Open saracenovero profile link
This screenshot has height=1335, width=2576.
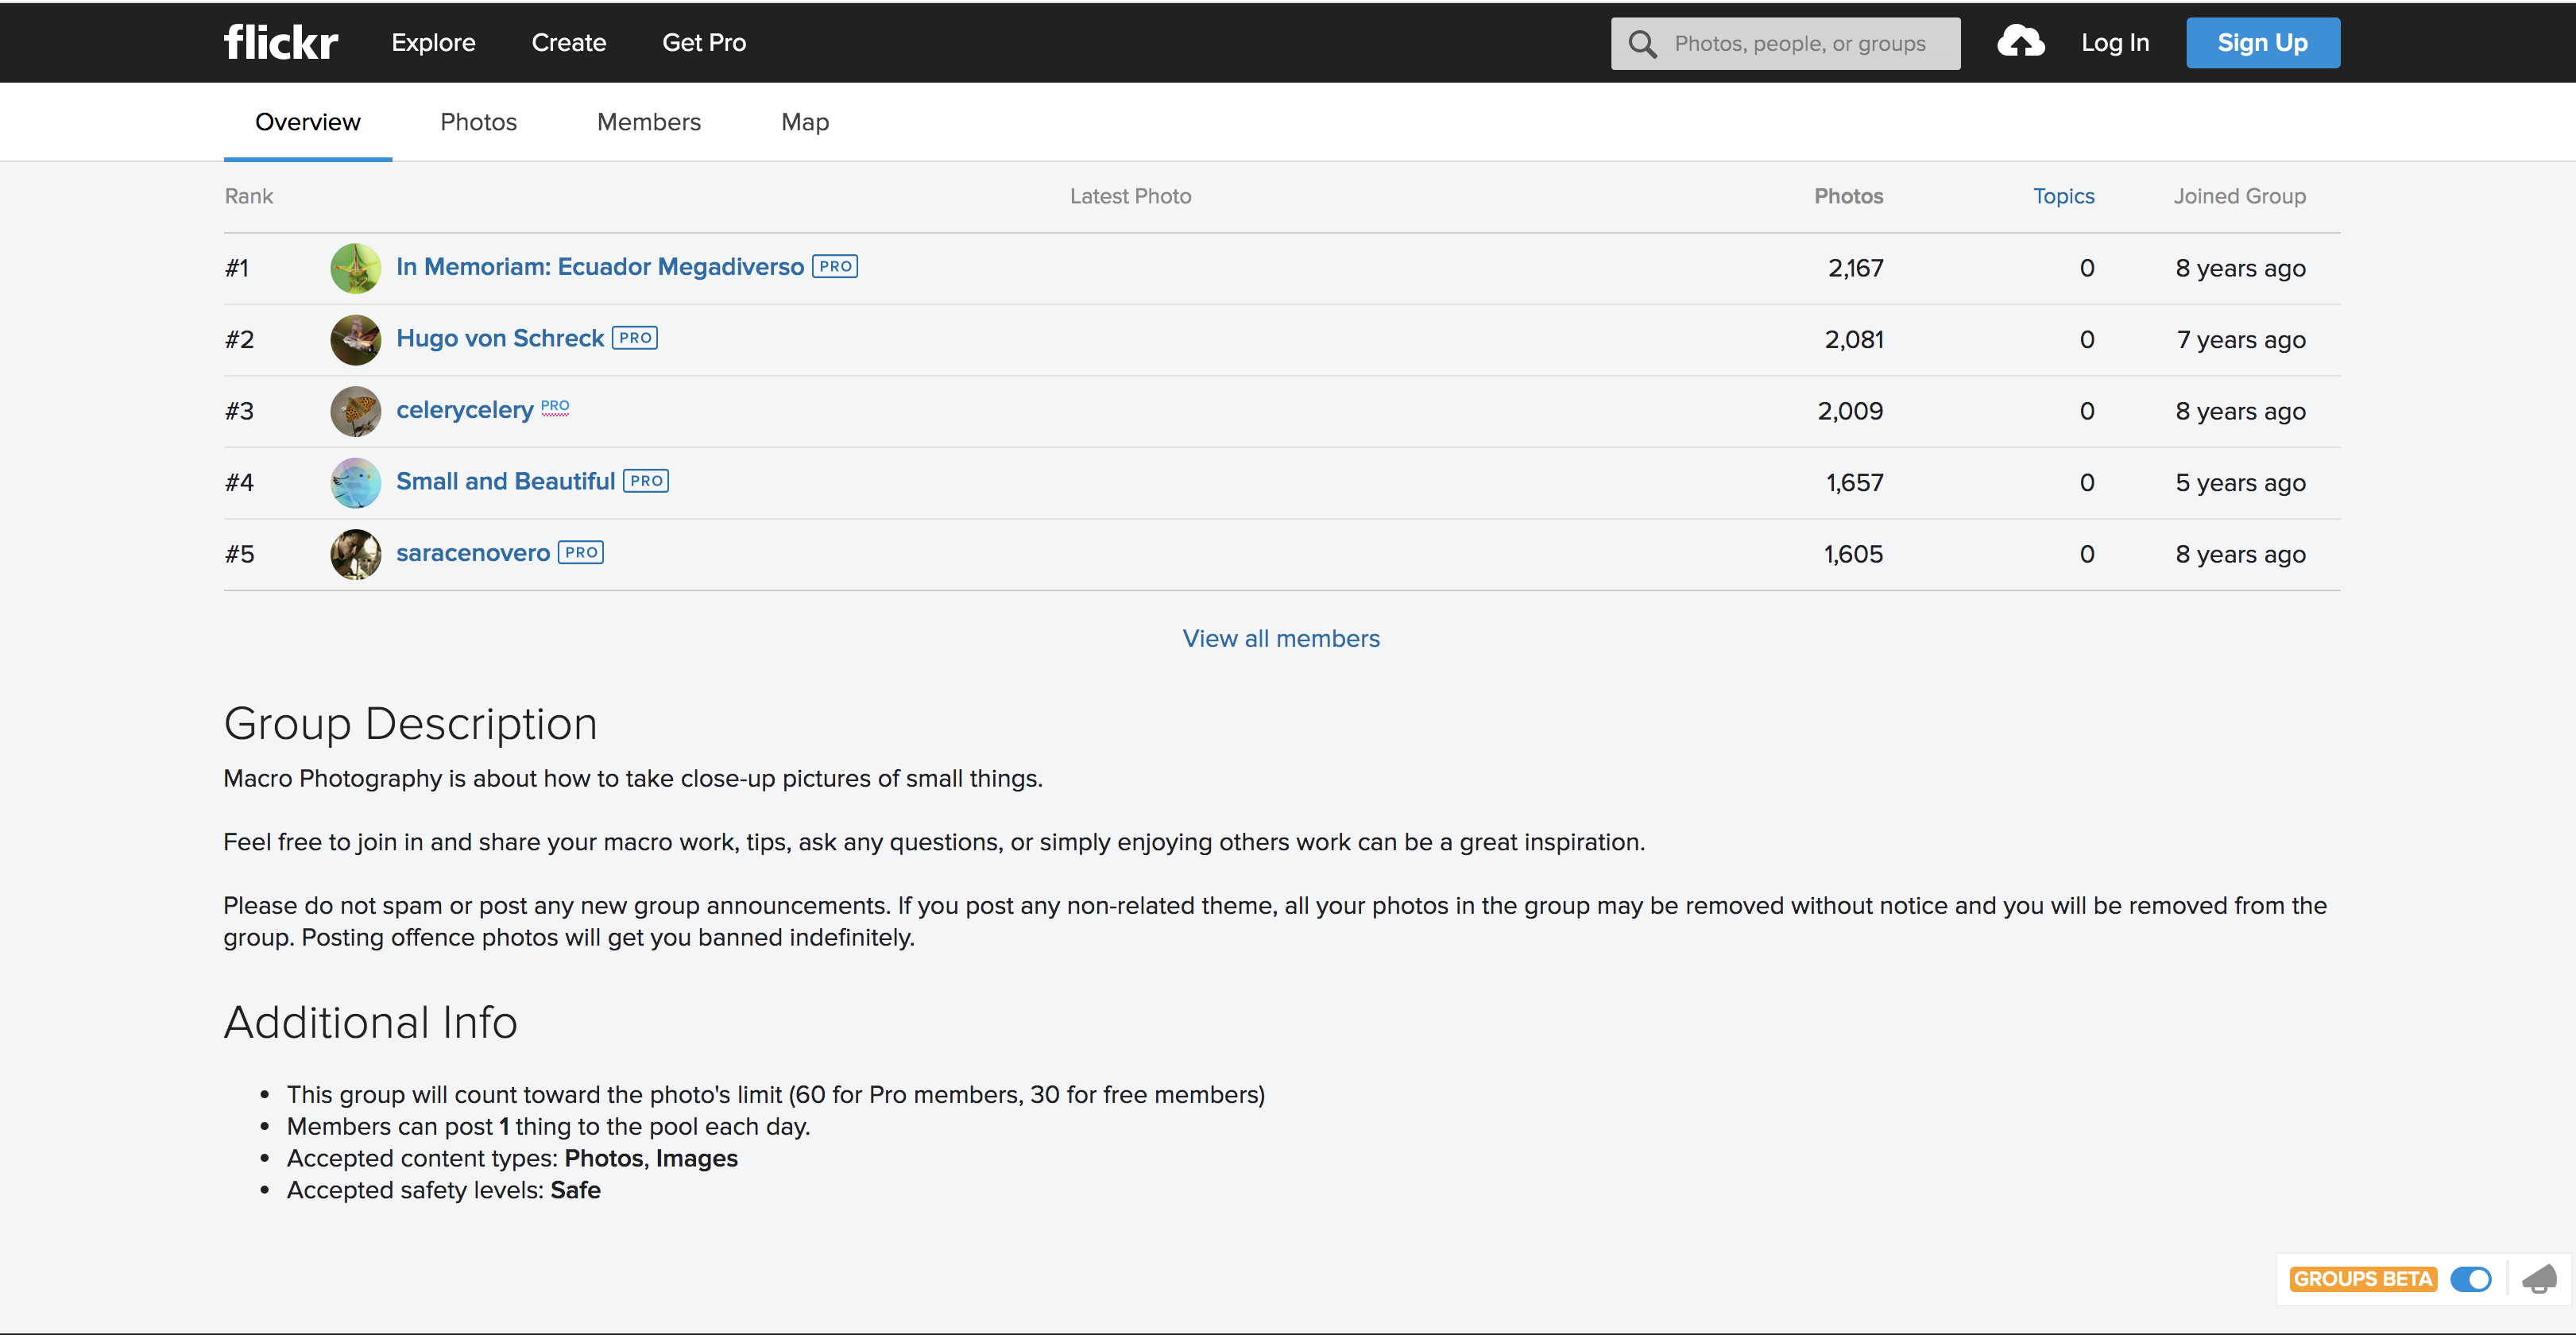click(x=473, y=553)
